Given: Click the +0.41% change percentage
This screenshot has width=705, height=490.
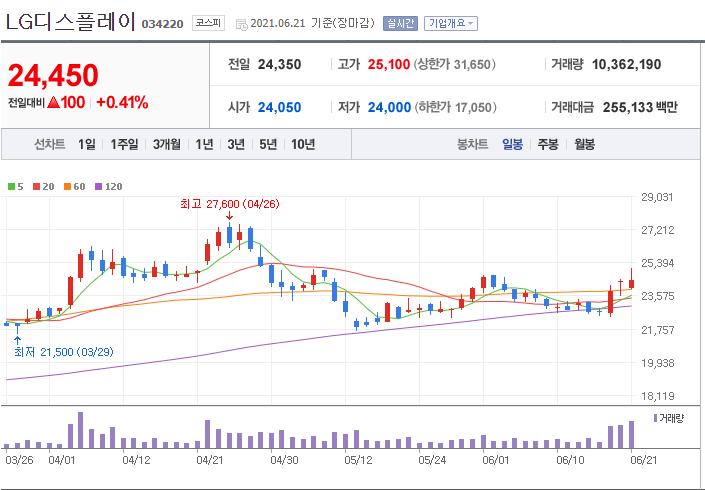Looking at the screenshot, I should (122, 102).
